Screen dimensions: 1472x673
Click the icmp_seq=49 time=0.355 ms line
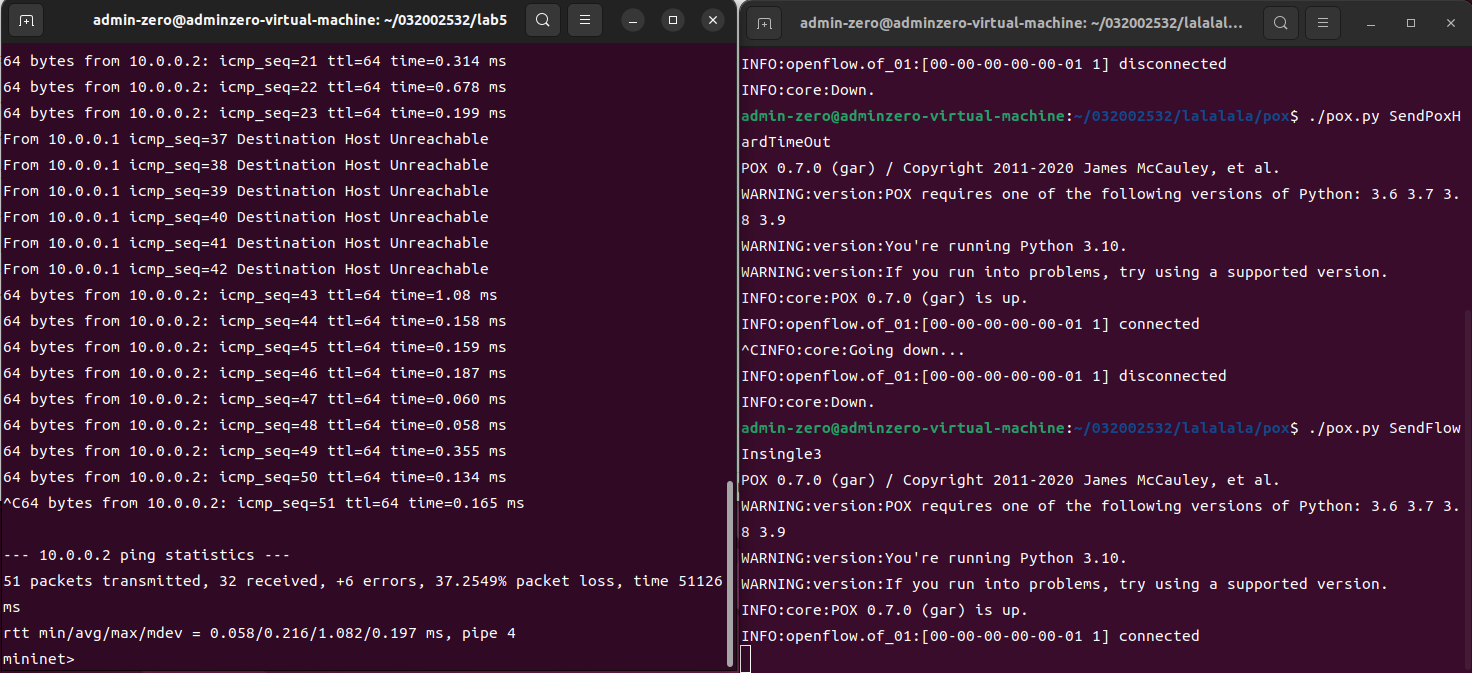pos(254,451)
